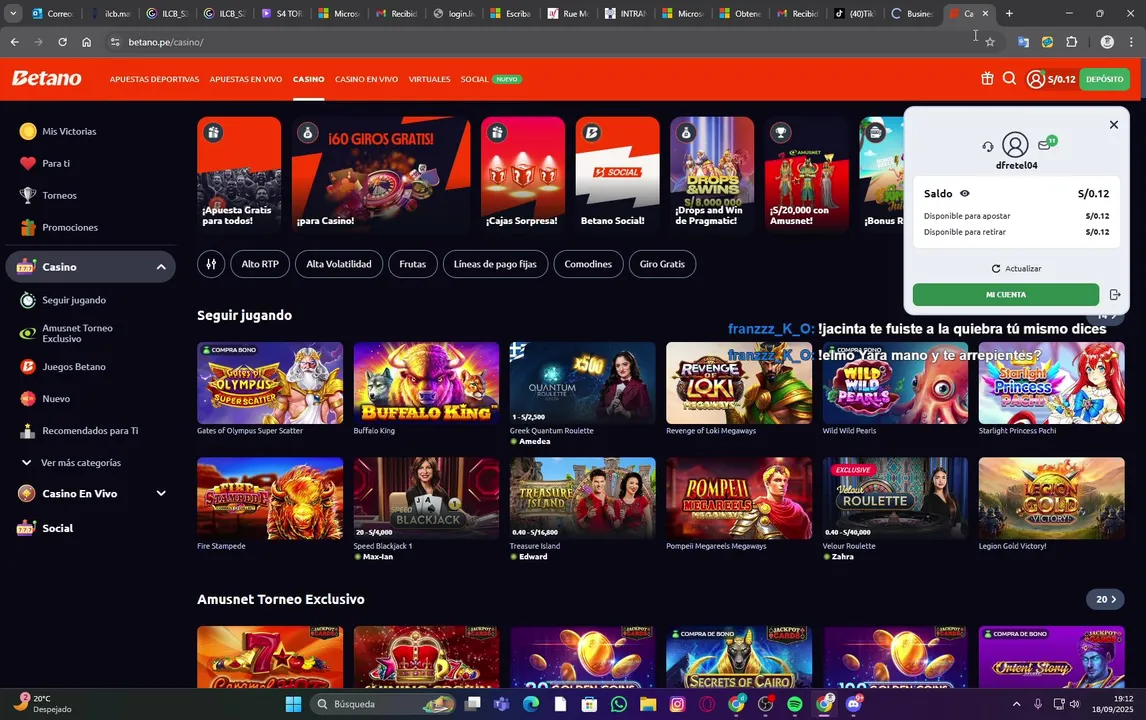The height and width of the screenshot is (720, 1146).
Task: Click the logout icon next to Mi Cuenta
Action: pos(1115,295)
